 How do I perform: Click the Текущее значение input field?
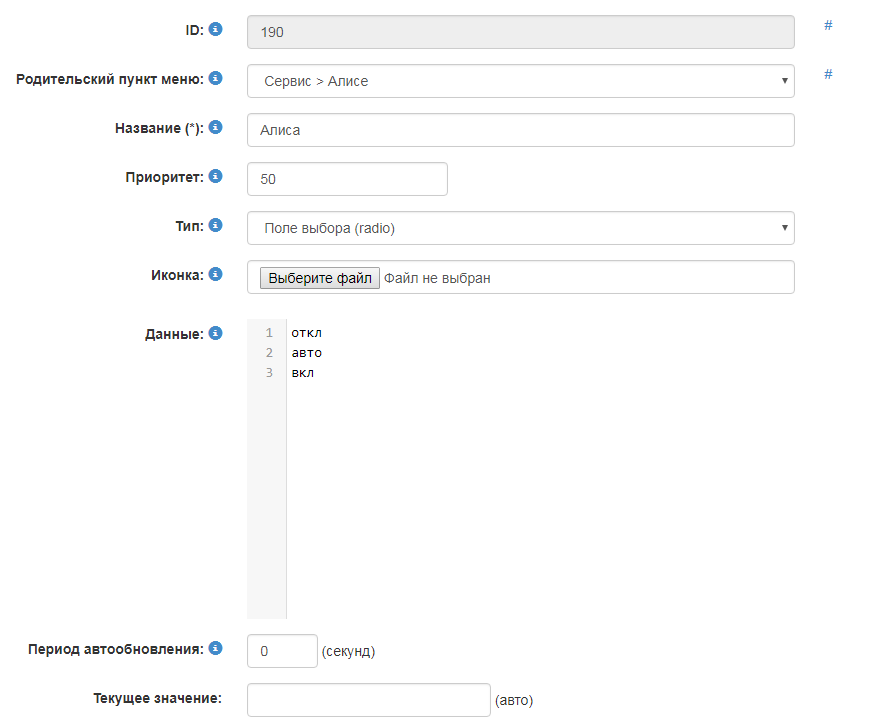[368, 700]
